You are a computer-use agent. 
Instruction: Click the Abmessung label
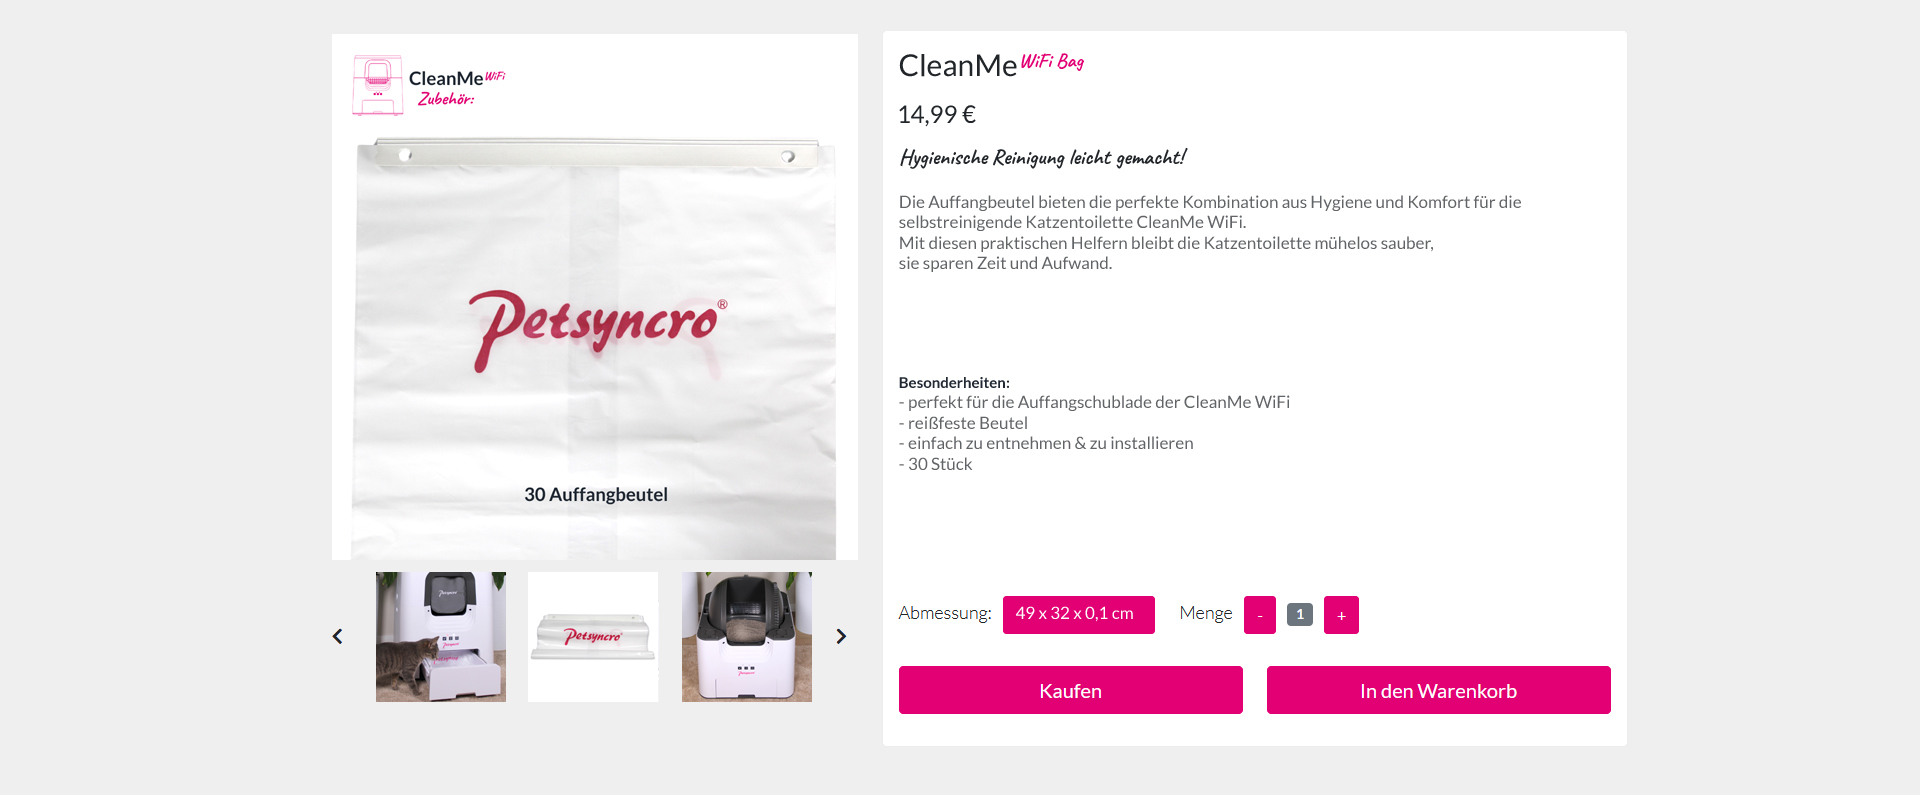pos(945,613)
